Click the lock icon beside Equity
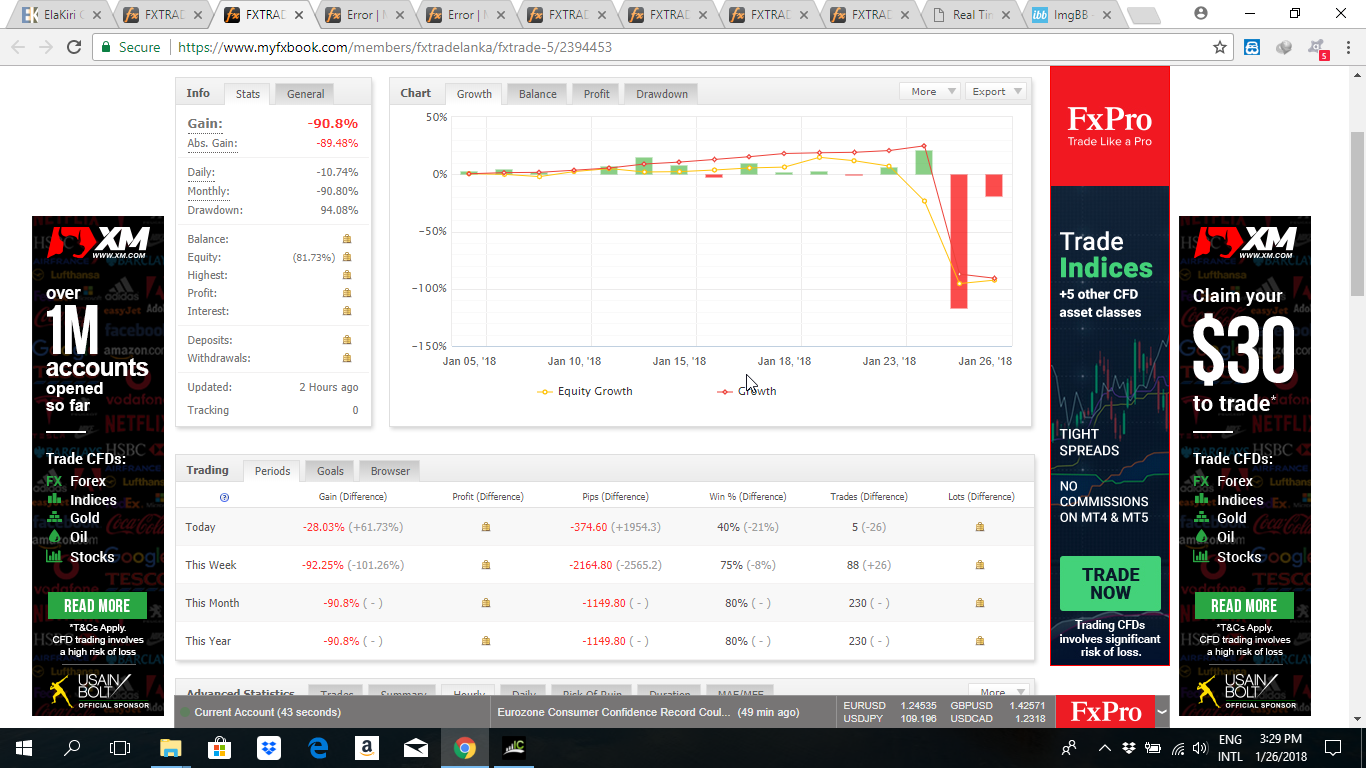1366x768 pixels. 347,257
